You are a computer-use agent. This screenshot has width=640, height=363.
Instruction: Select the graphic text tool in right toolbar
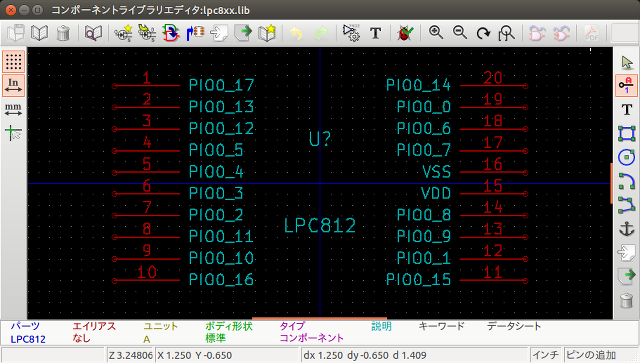click(626, 109)
